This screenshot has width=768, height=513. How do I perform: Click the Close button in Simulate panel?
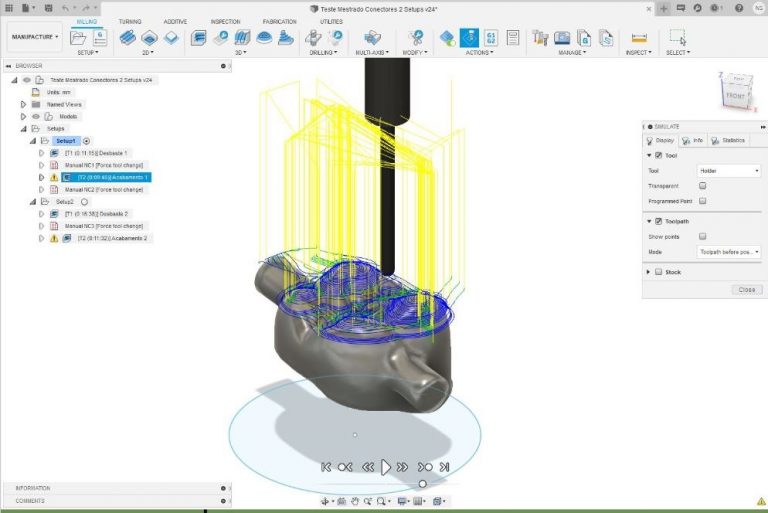[x=745, y=289]
